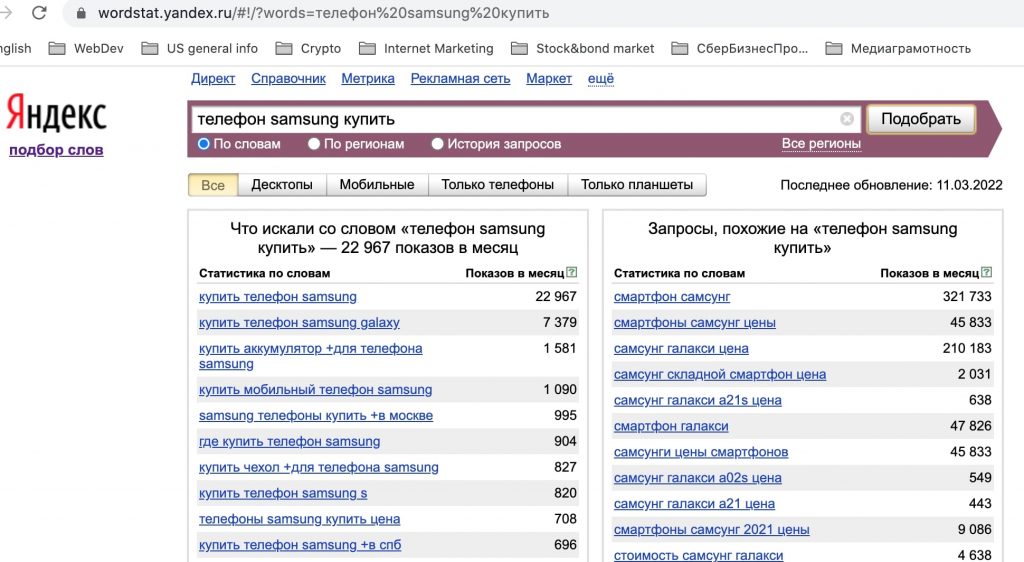Switch to the Только телефоны tab
Viewport: 1024px width, 562px height.
pos(498,185)
